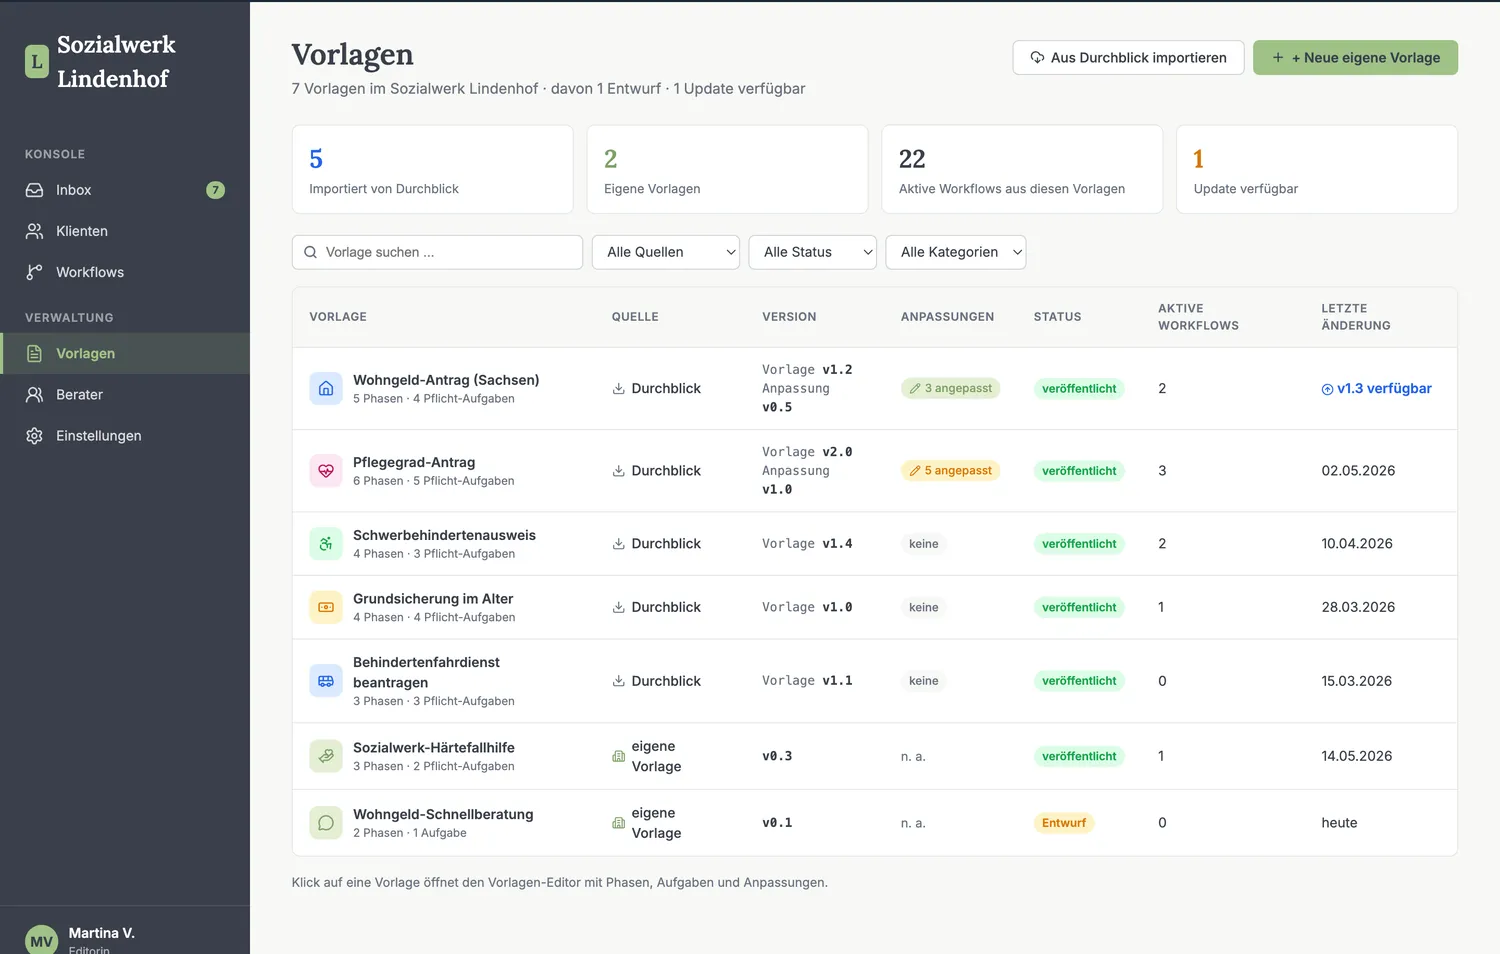Click the Workflows branch icon
Screen dimensions: 1500x954
pos(35,272)
